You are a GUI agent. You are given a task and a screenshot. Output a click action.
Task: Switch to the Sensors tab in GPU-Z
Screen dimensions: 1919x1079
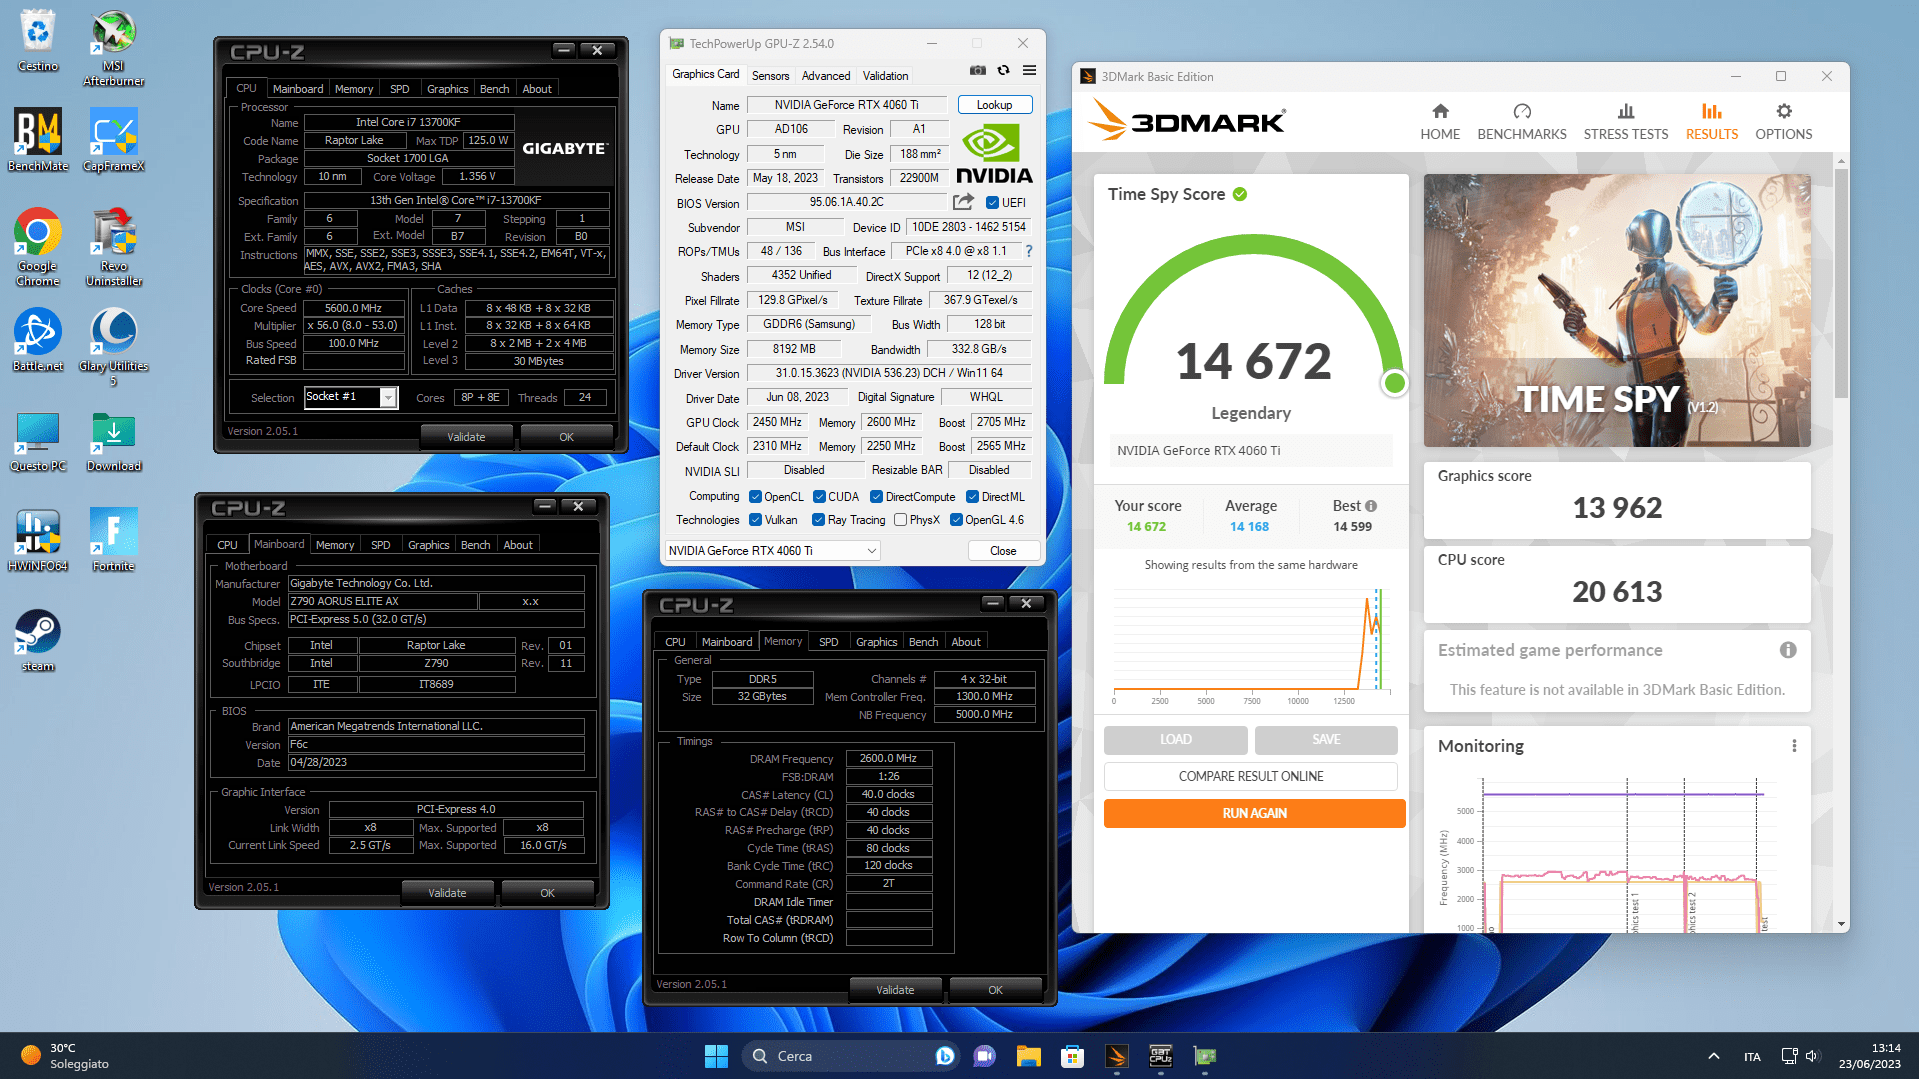(x=770, y=75)
